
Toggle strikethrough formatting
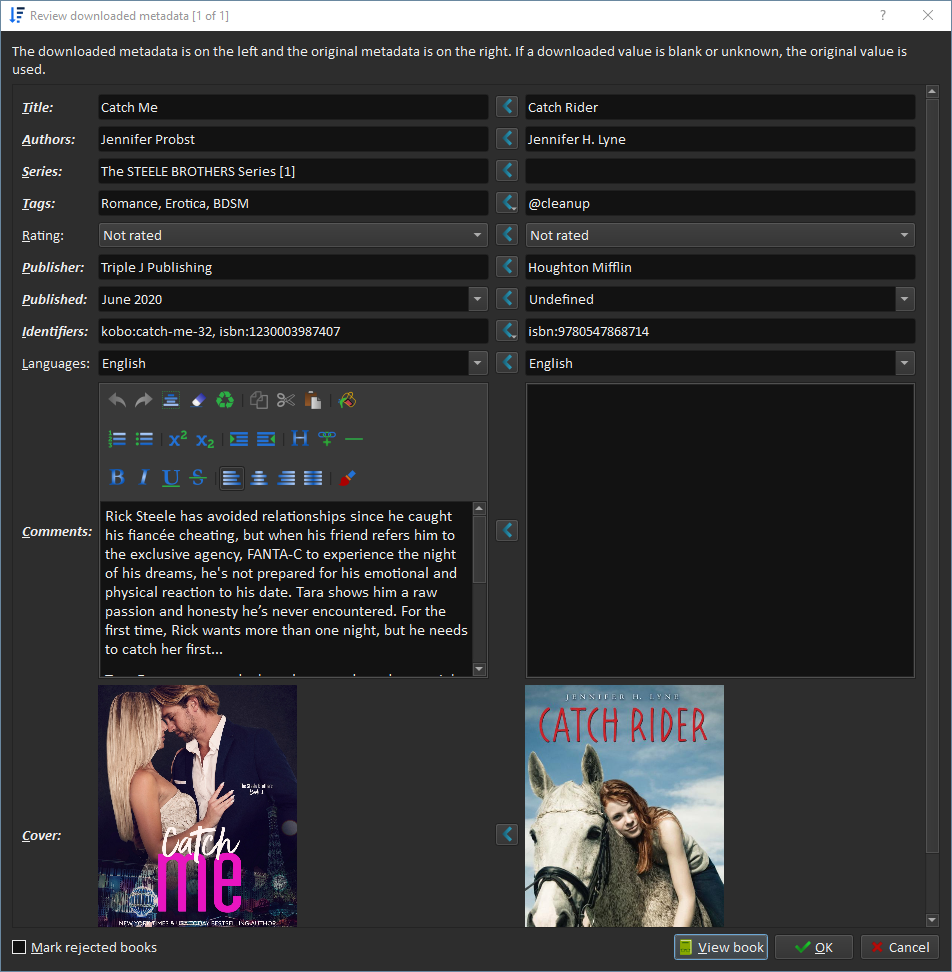(x=198, y=477)
